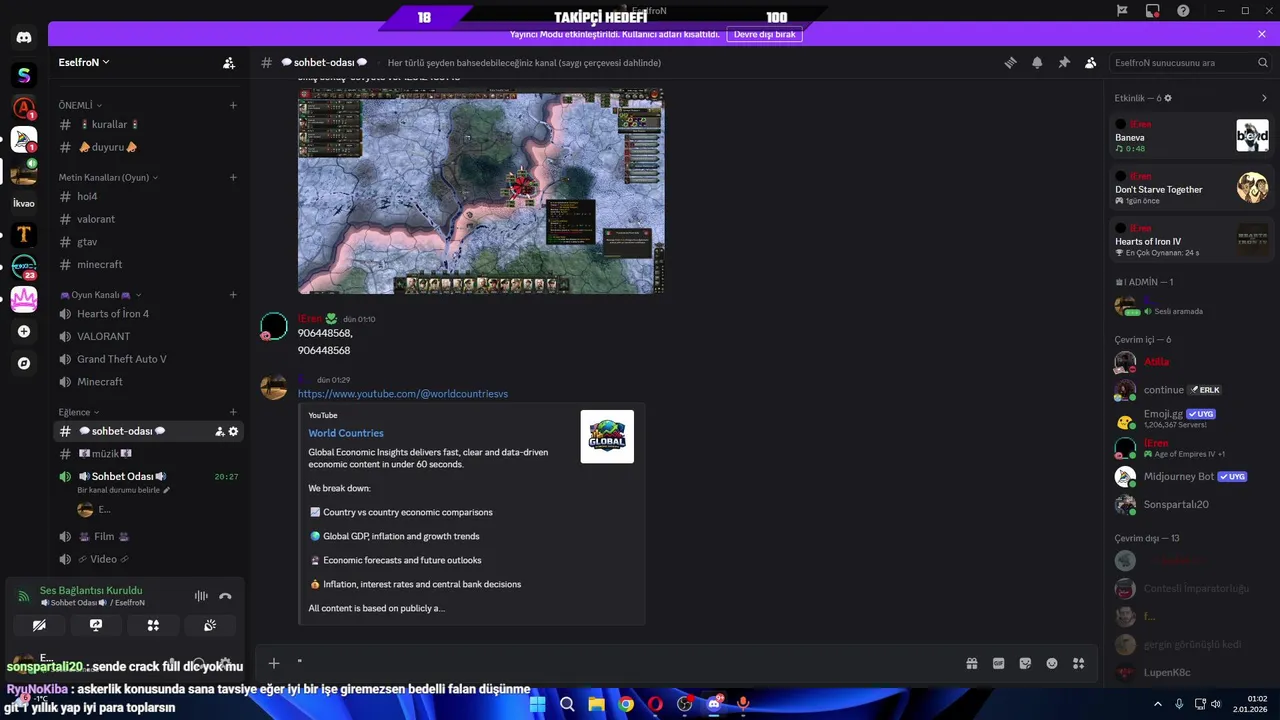Open settings gear for sohbet-odası channel

(x=234, y=431)
